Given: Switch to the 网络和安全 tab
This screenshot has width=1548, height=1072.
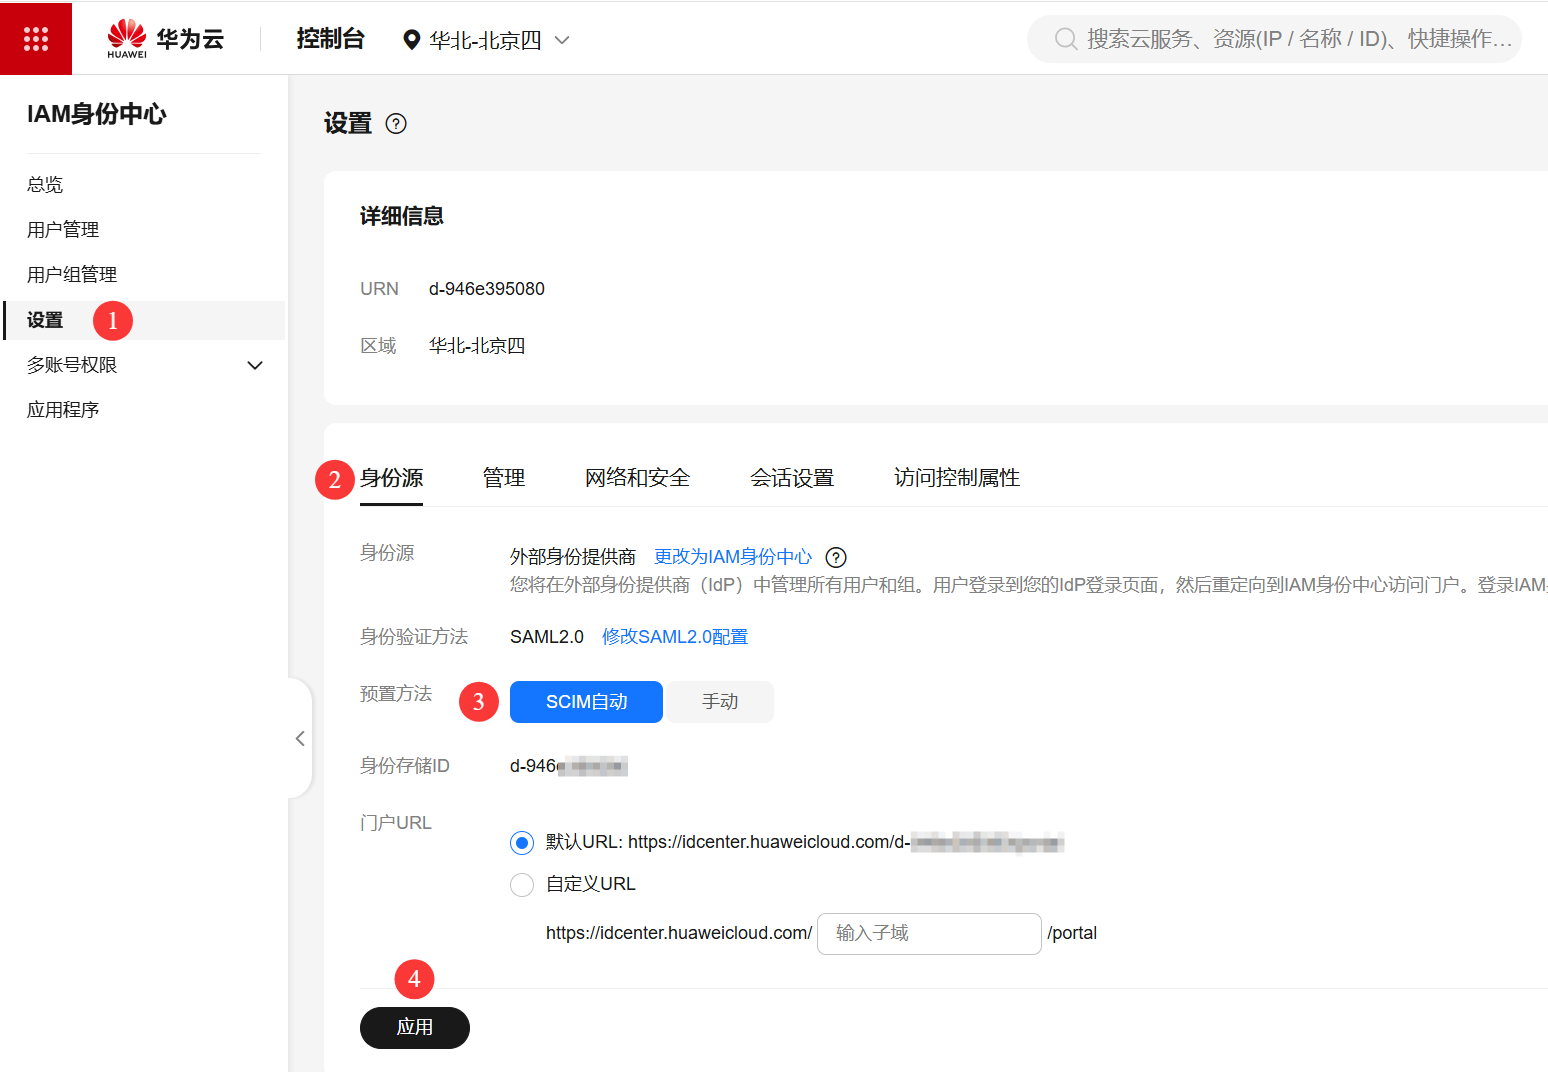Looking at the screenshot, I should click(x=637, y=478).
